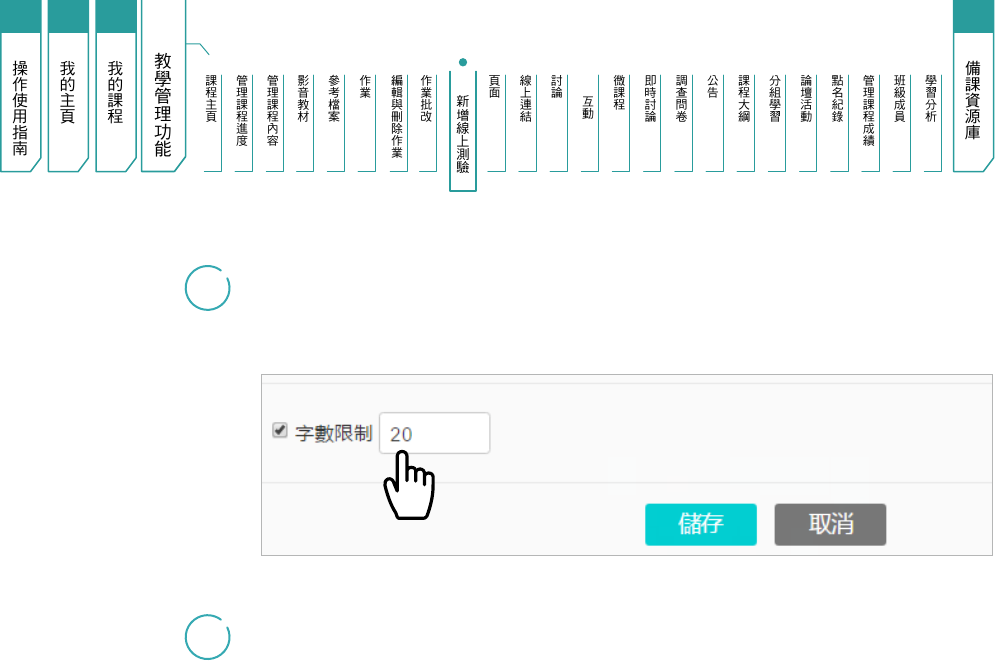
Task: Select 點名紀錄 in the navigation
Action: click(x=837, y=98)
